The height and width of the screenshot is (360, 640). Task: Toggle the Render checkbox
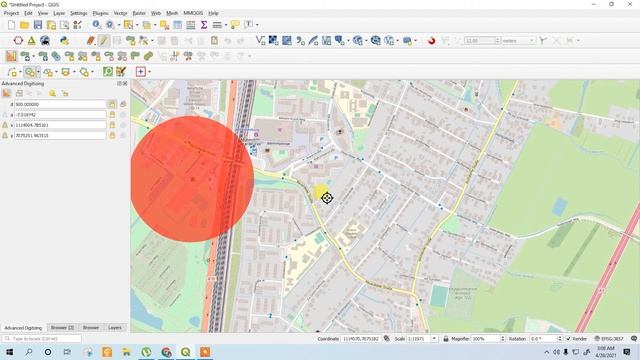tap(568, 339)
